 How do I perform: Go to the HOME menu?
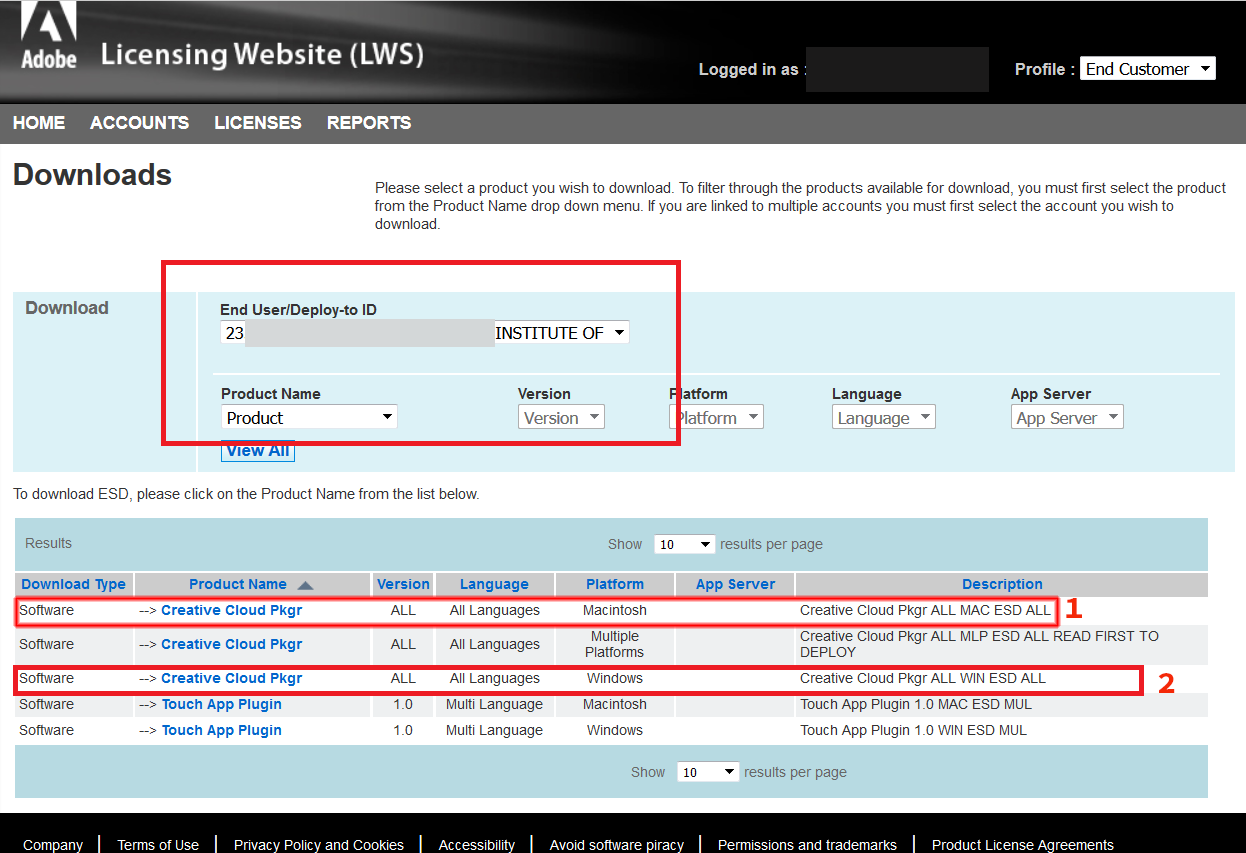coord(39,123)
